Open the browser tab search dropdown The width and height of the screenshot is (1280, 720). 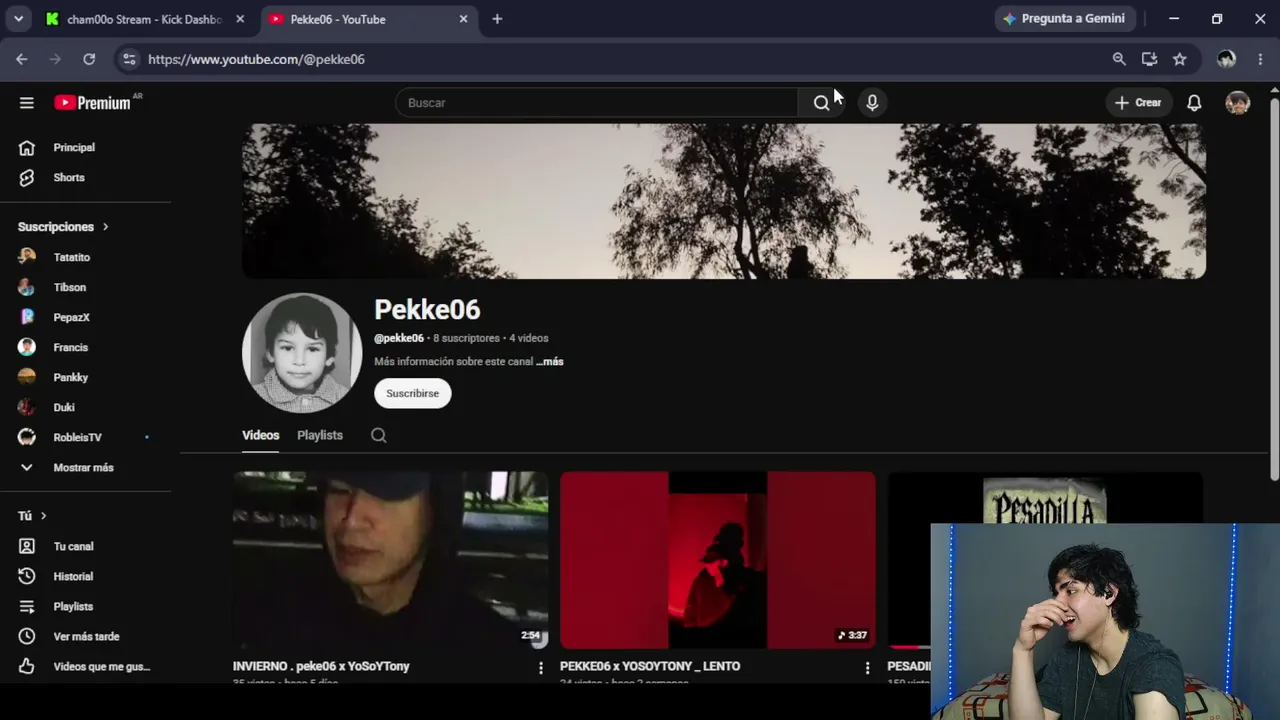coord(18,19)
